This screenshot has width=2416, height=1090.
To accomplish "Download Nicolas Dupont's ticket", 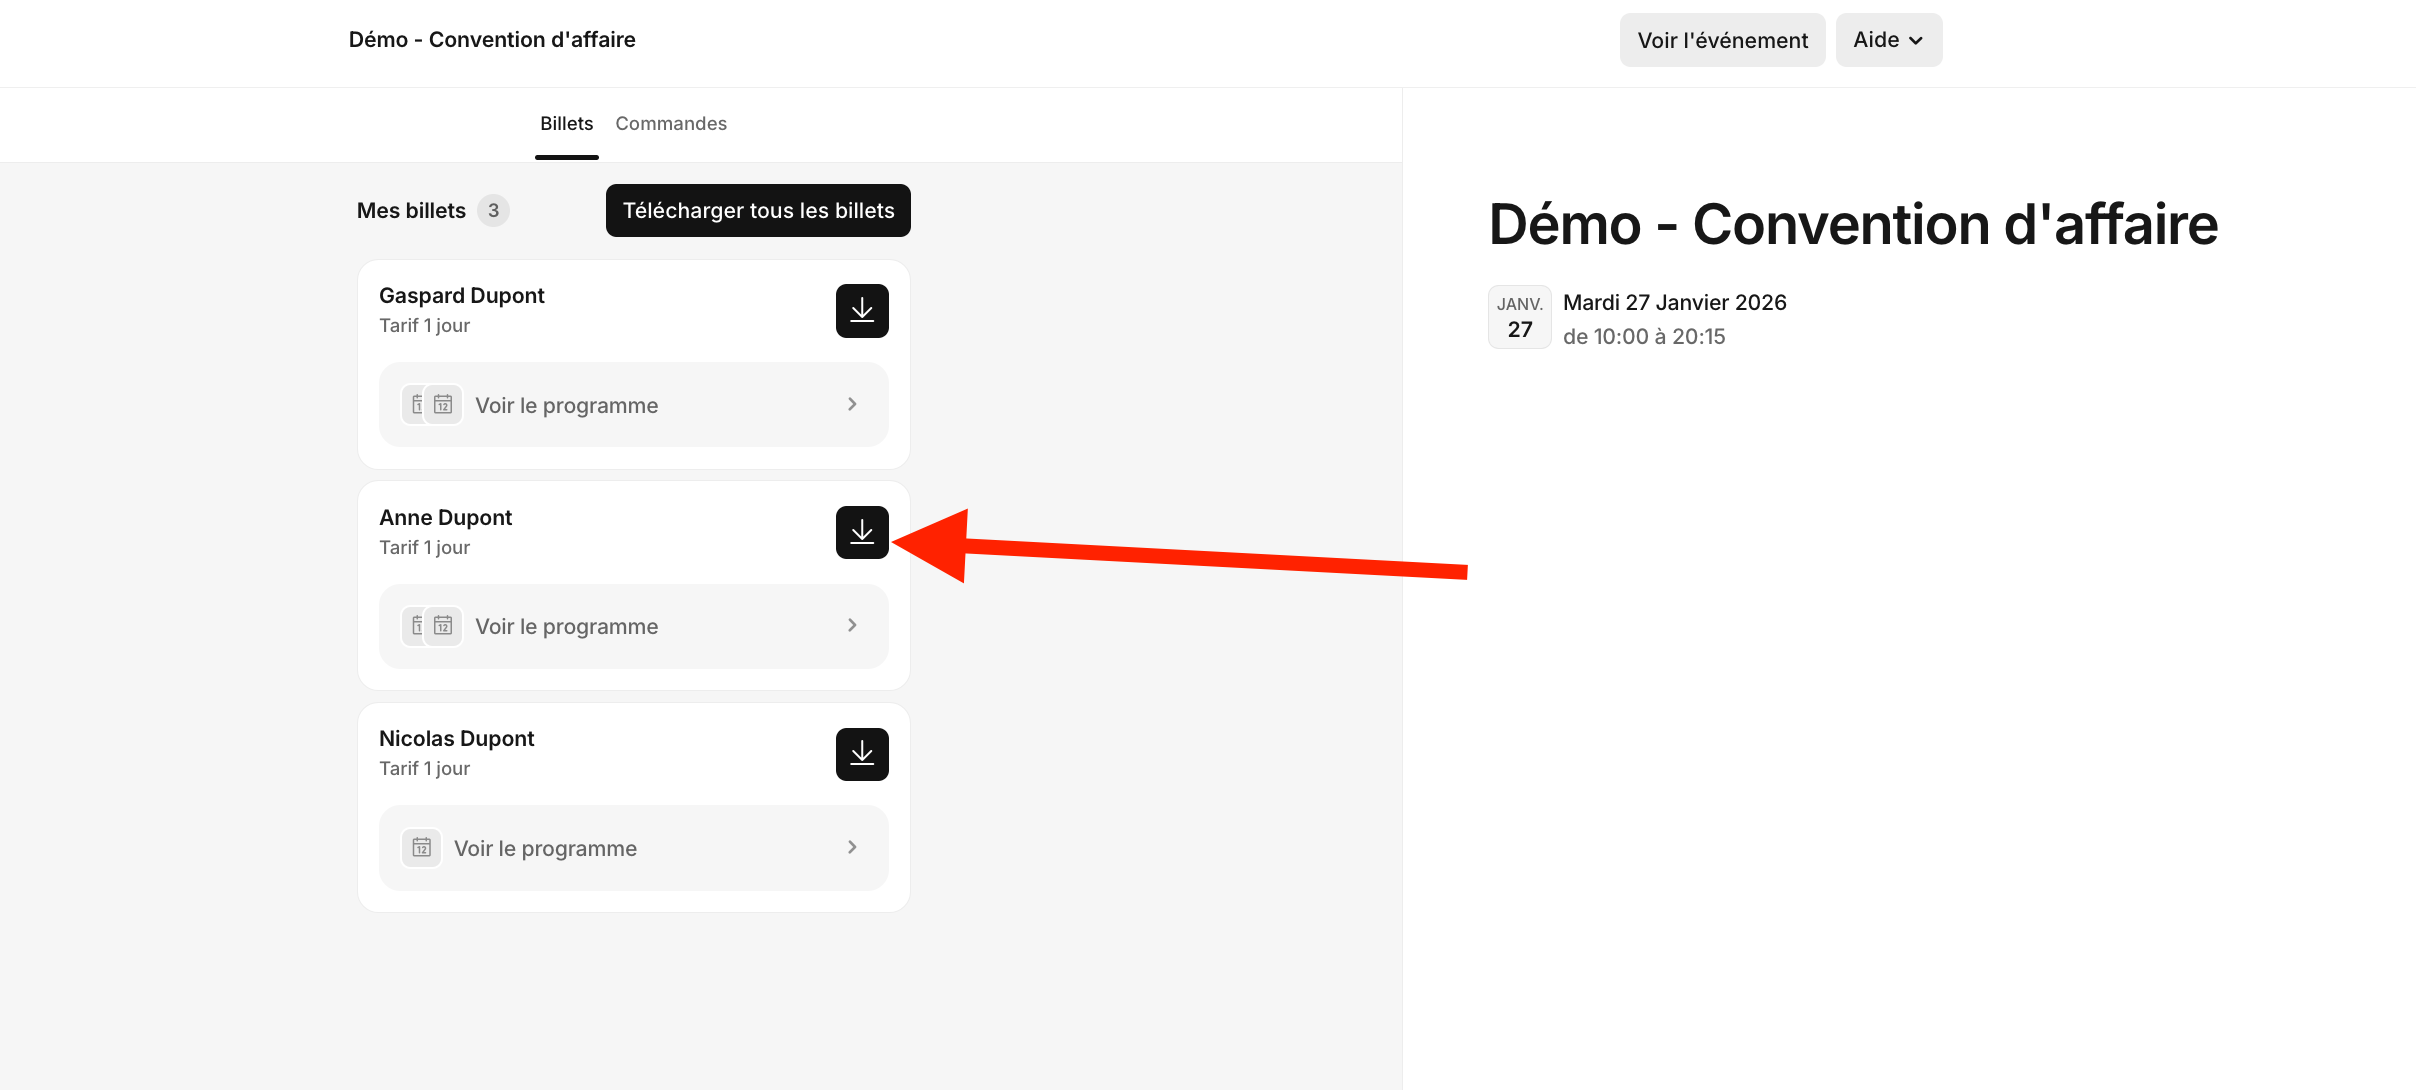I will click(862, 754).
